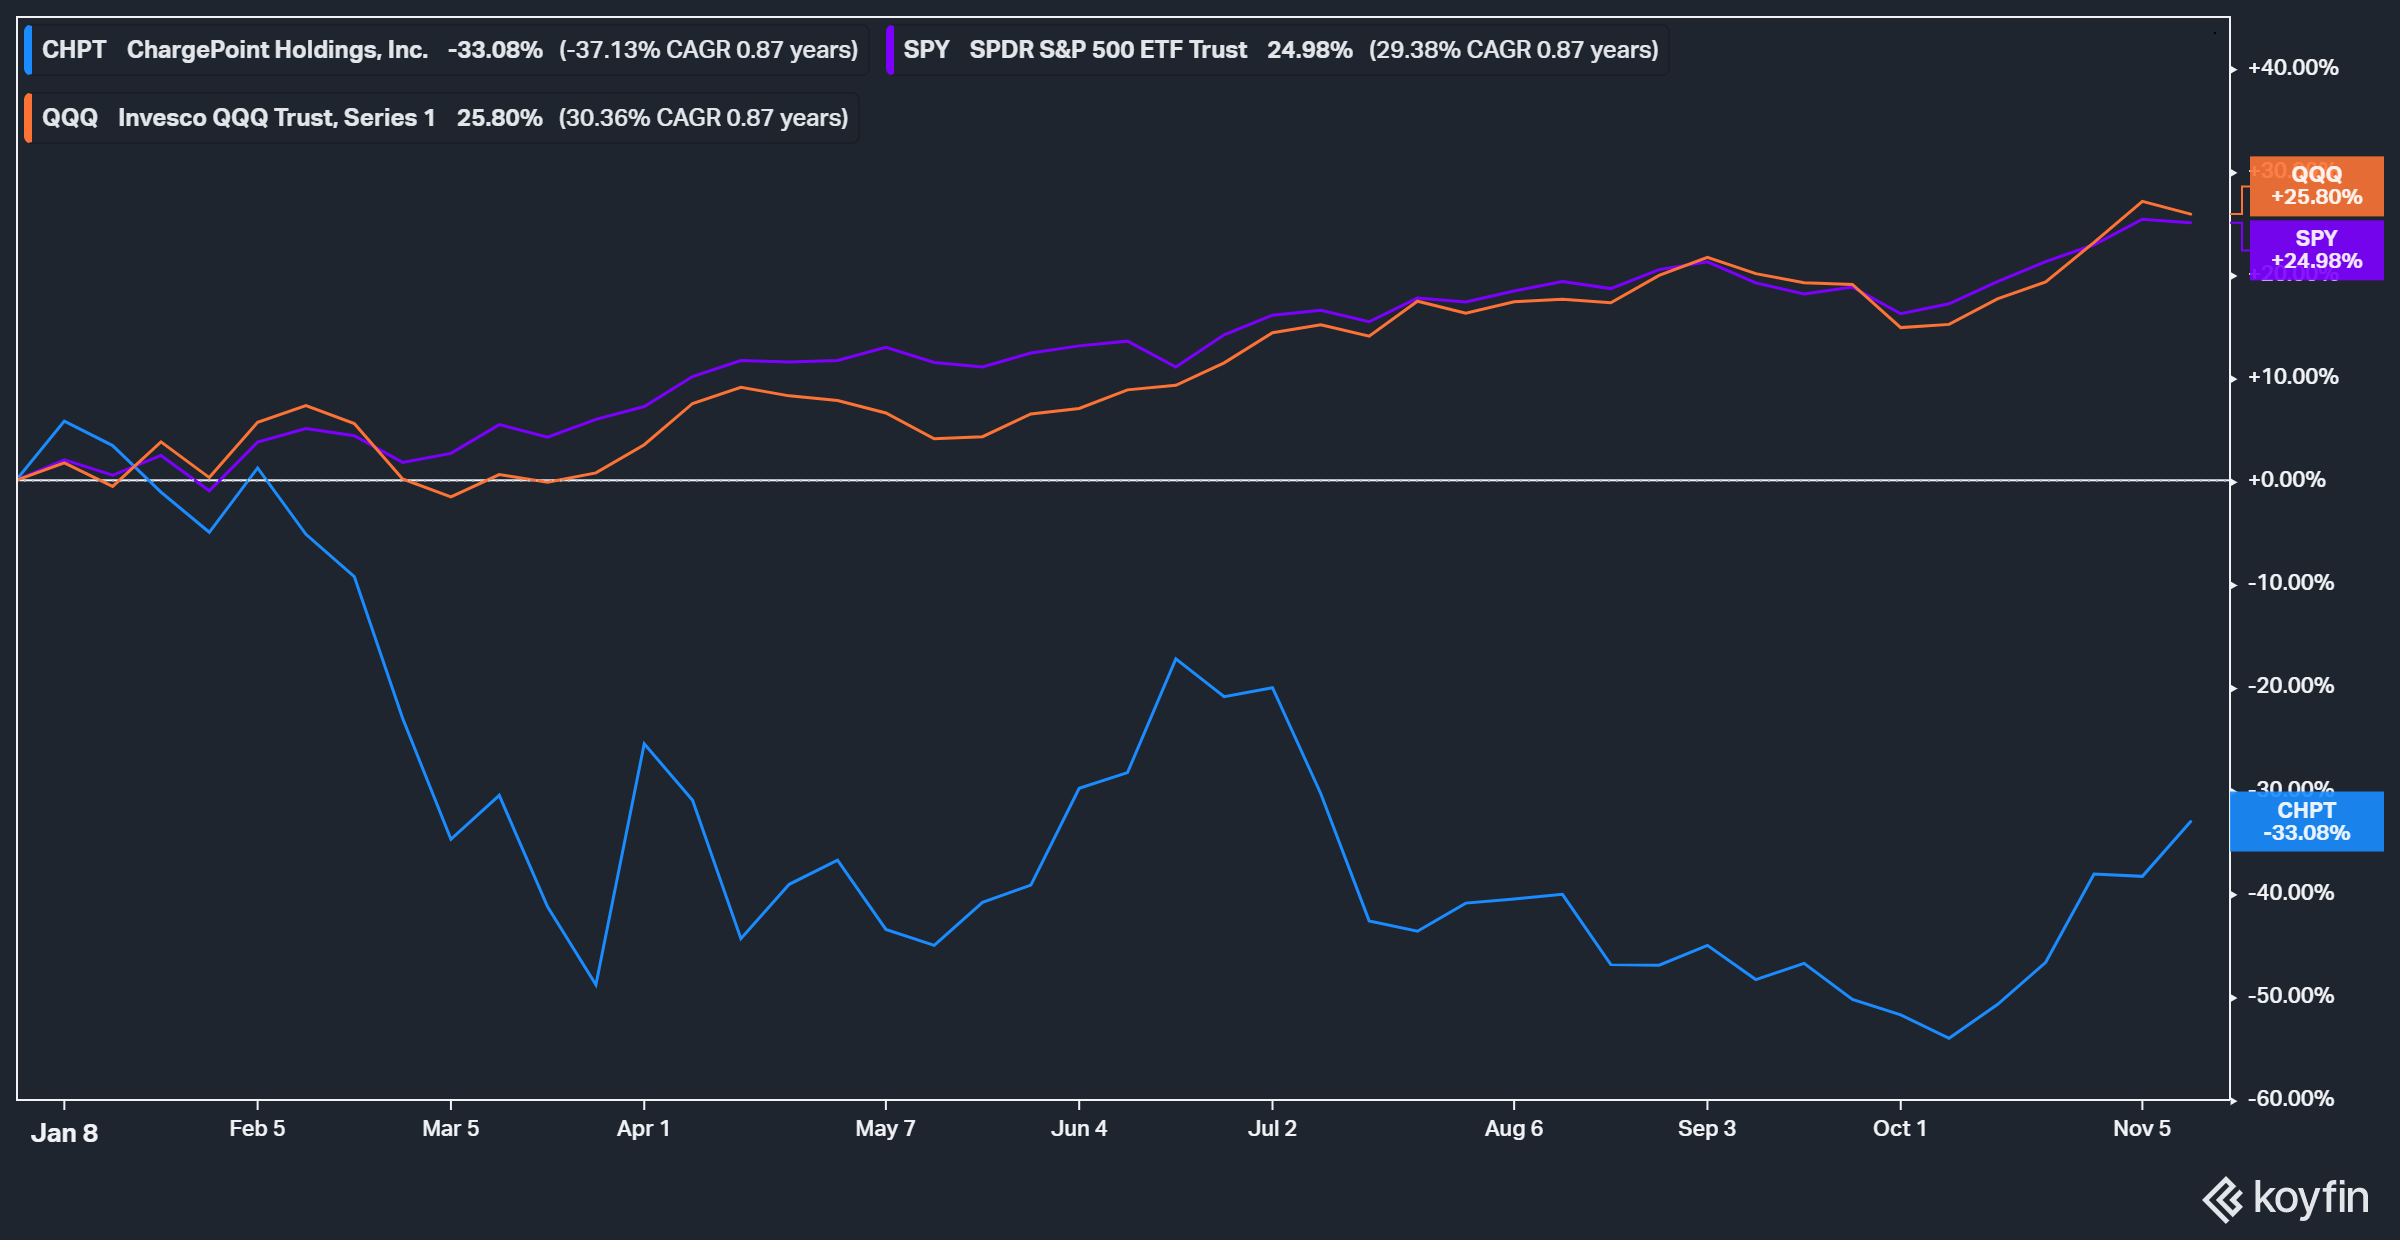Click the koyfin logo

coord(2286,1198)
